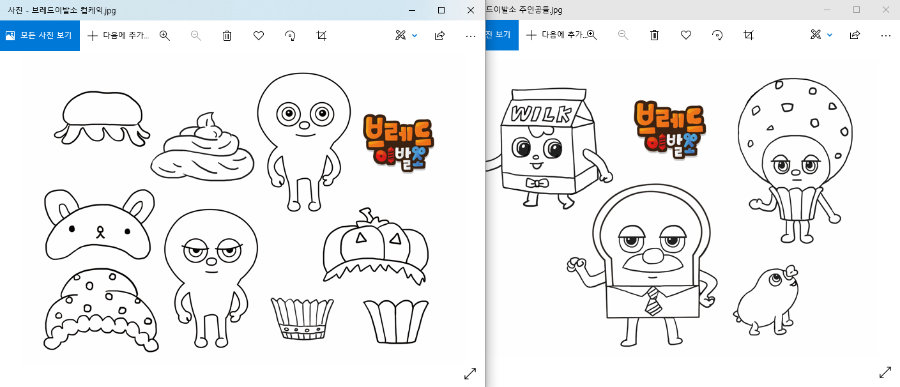Enter full screen in the right window
The image size is (900, 387).
click(886, 372)
